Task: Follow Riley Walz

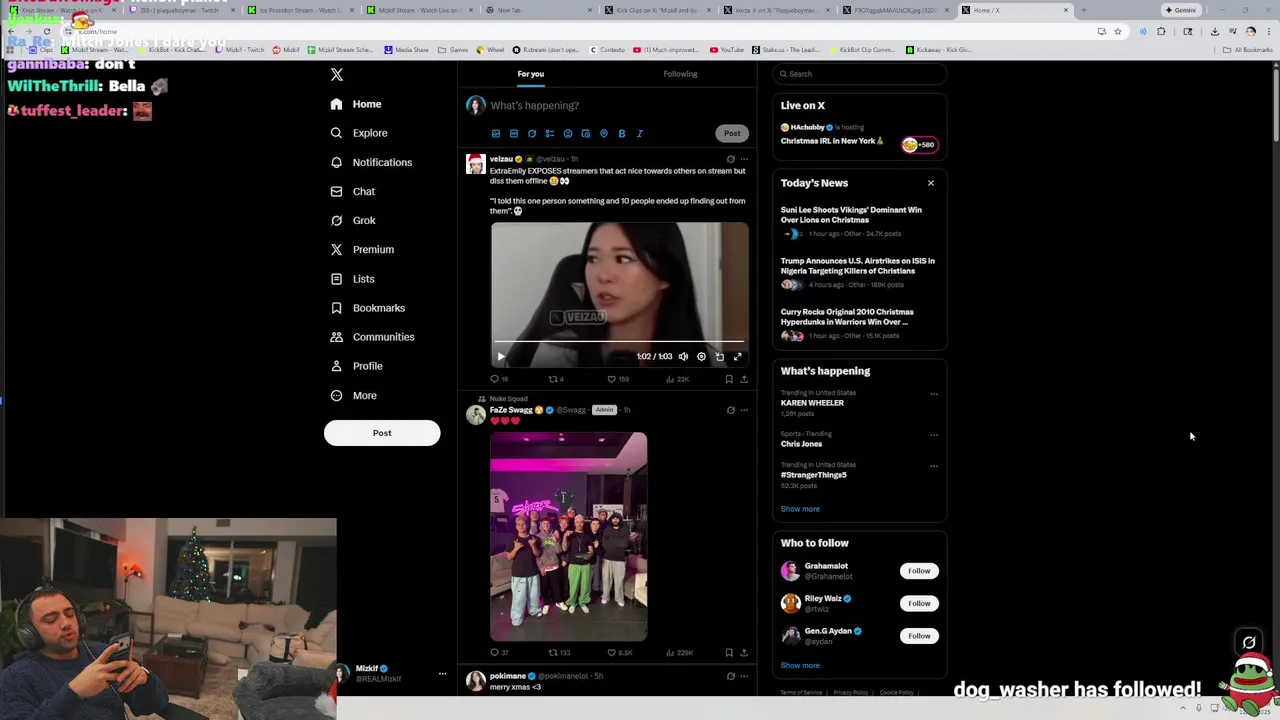Action: (x=919, y=603)
